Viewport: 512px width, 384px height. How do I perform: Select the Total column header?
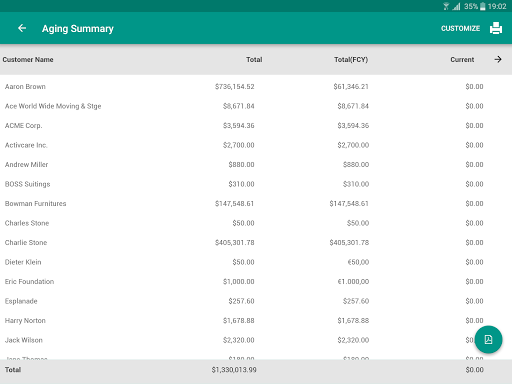click(x=254, y=60)
